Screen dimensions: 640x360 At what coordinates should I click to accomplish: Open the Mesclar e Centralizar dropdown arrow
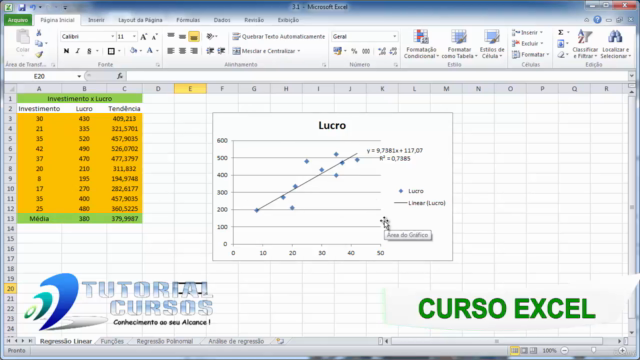point(299,51)
